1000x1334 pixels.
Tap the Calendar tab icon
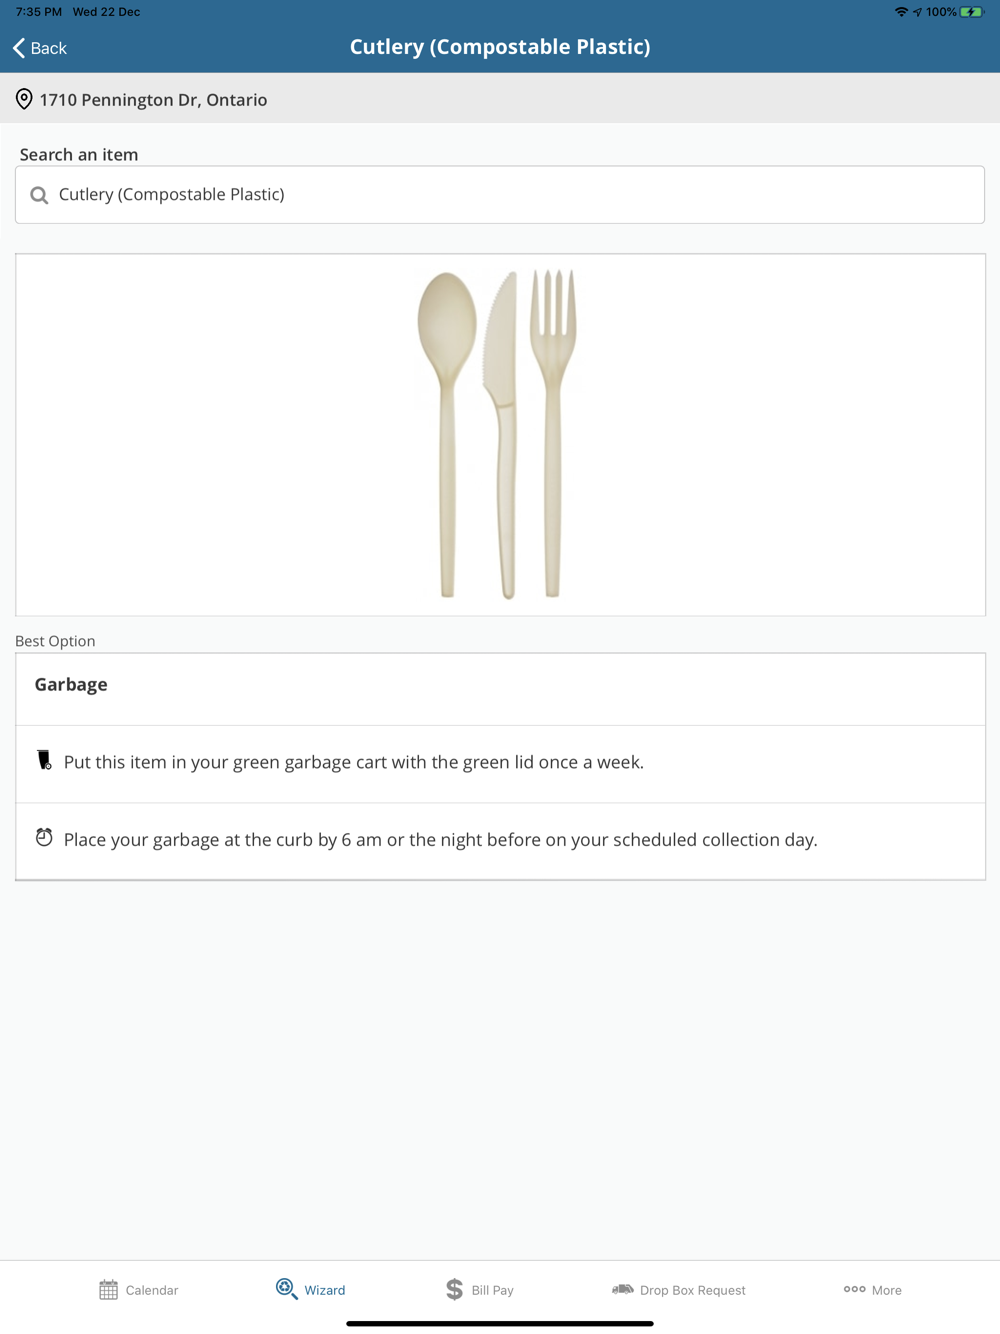coord(108,1290)
